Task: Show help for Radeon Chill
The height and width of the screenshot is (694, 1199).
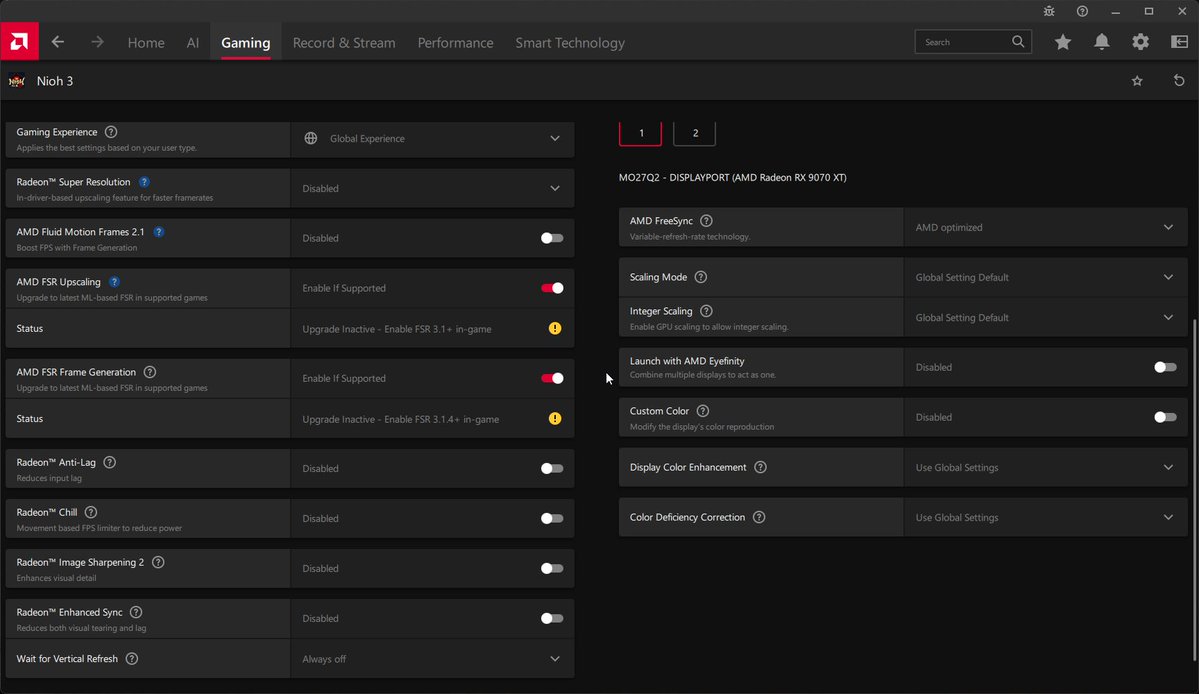Action: tap(91, 512)
